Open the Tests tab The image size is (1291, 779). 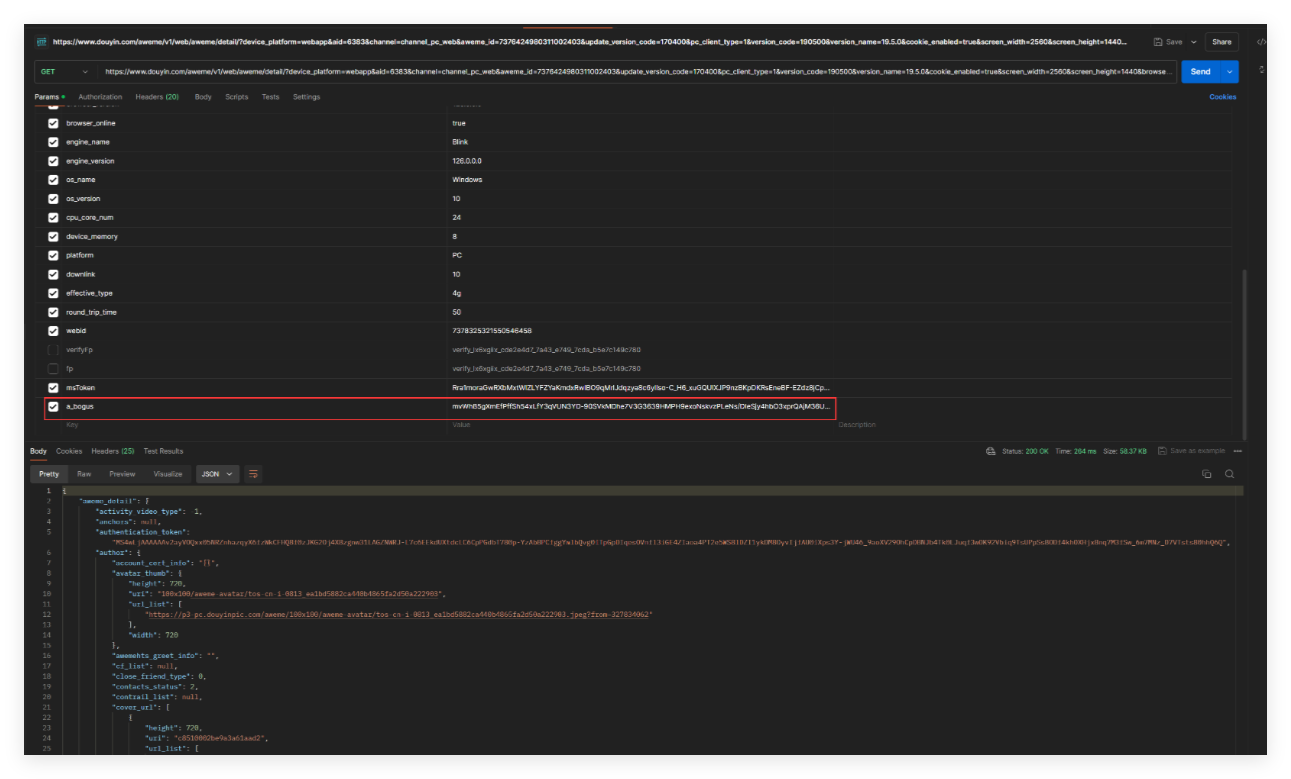tap(271, 97)
